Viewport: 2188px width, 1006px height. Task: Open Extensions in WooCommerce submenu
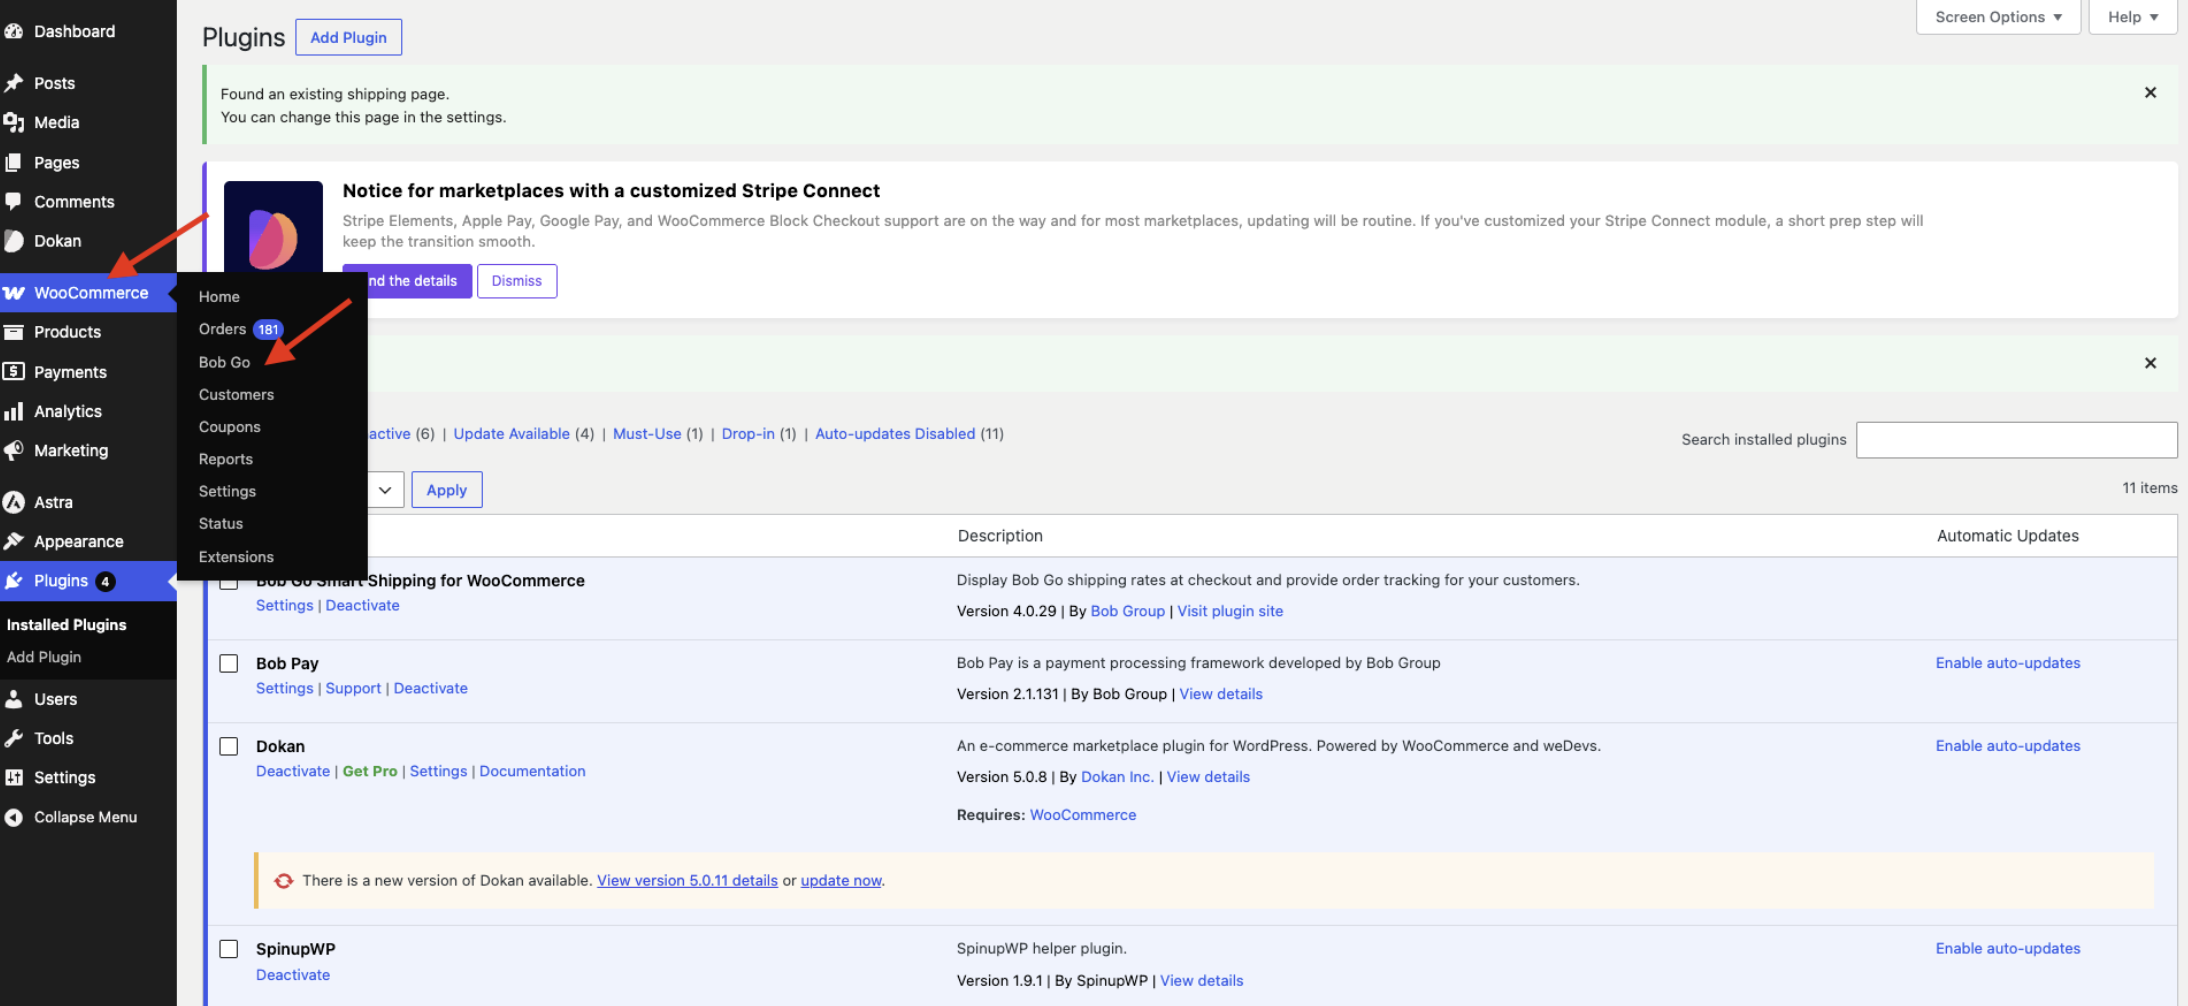point(236,557)
